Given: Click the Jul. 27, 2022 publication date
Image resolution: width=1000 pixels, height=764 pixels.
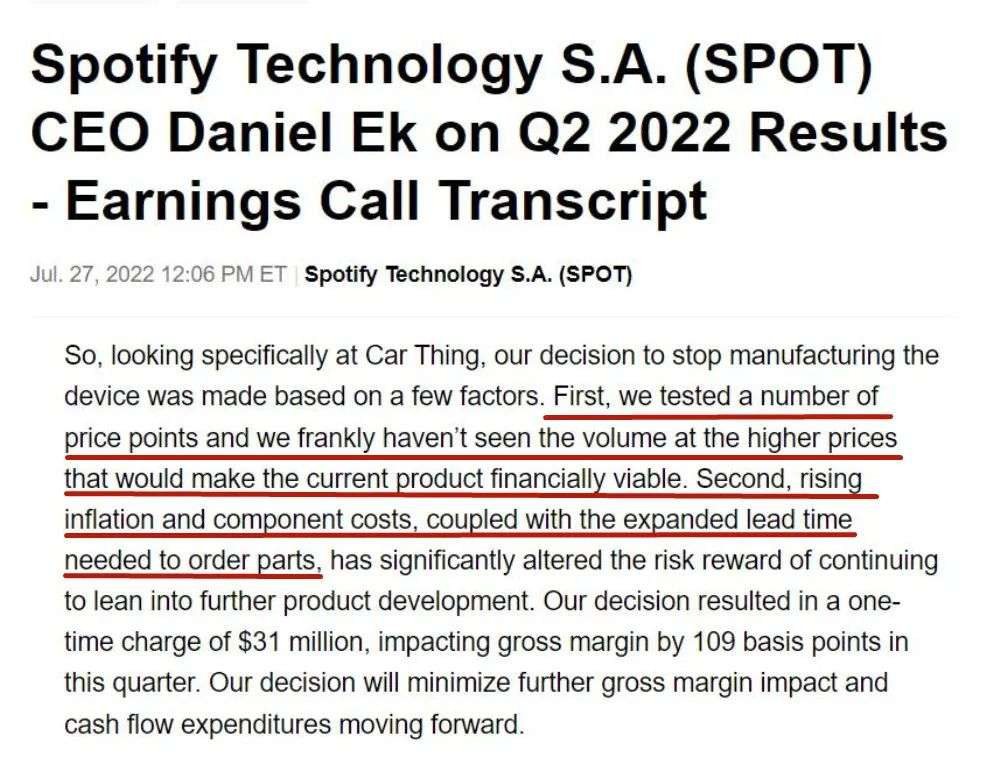Looking at the screenshot, I should (158, 274).
